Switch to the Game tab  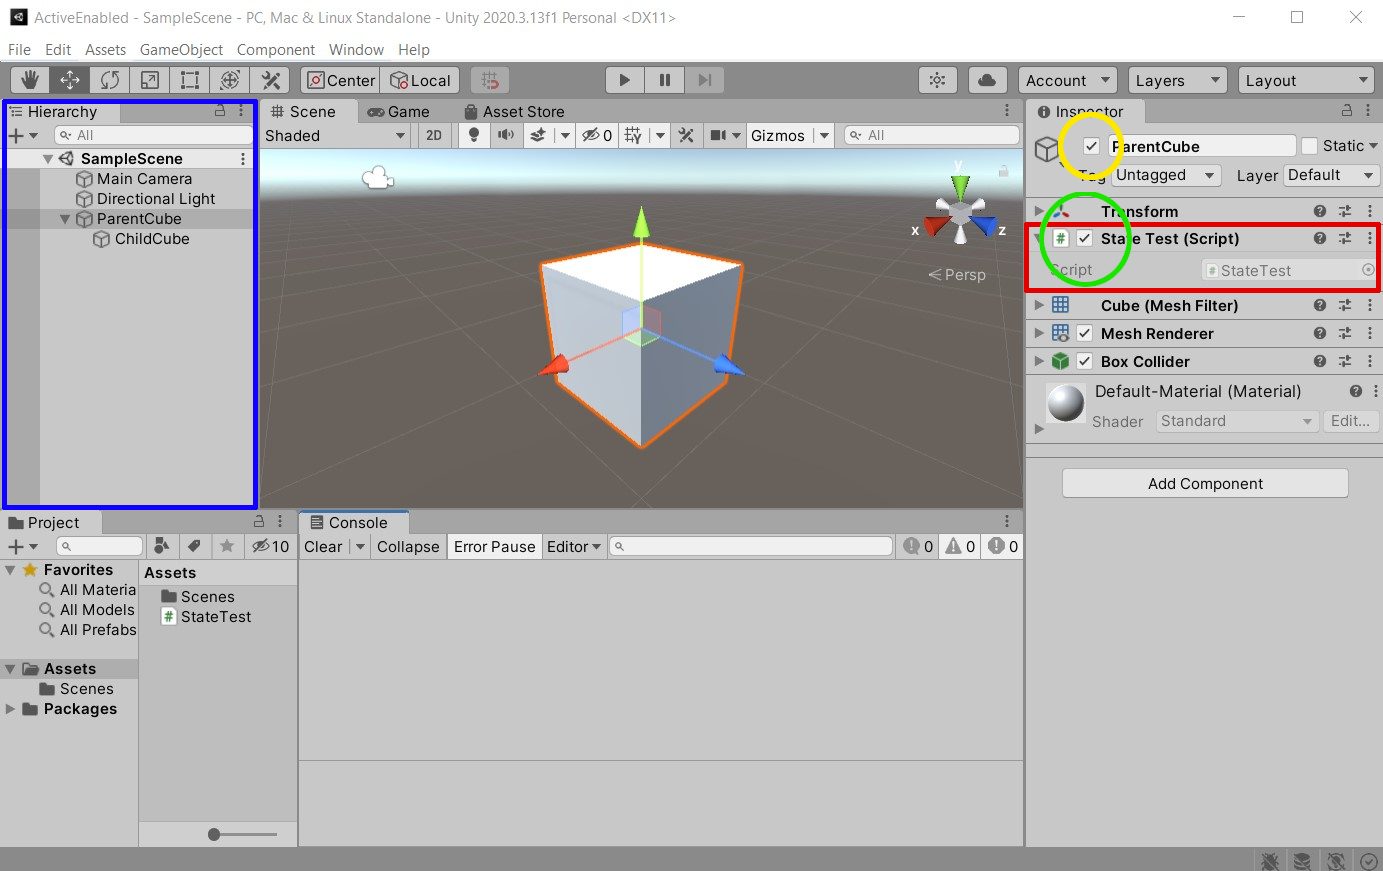pos(398,111)
